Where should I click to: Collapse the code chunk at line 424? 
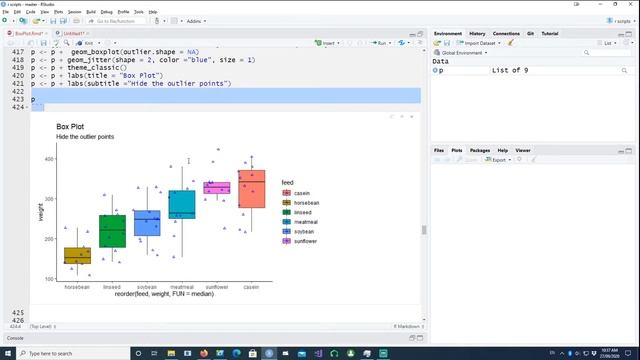pos(27,107)
